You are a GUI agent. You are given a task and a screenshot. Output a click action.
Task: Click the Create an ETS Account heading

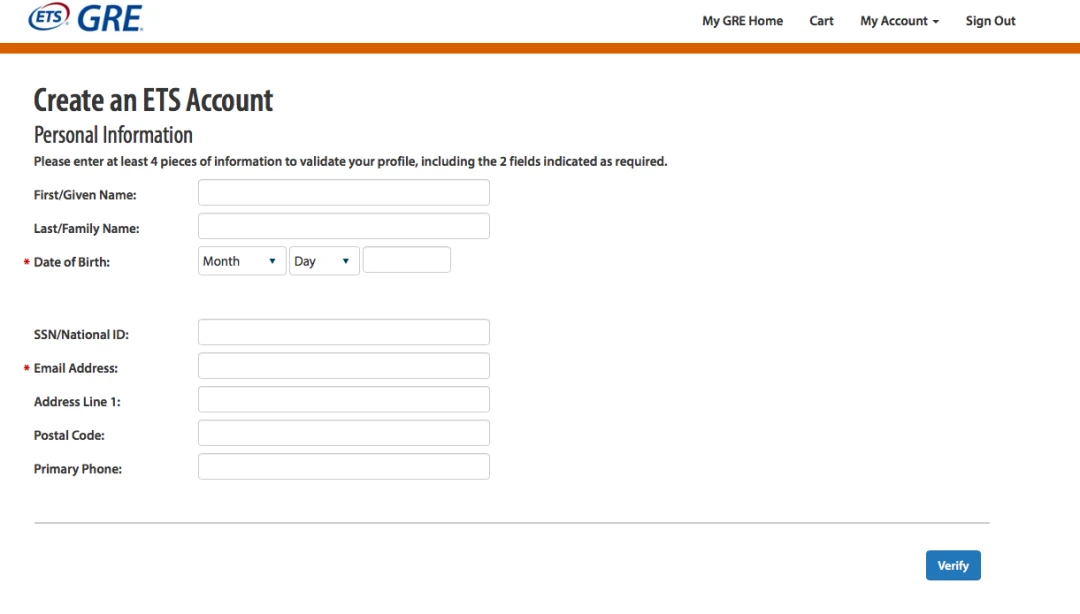153,100
